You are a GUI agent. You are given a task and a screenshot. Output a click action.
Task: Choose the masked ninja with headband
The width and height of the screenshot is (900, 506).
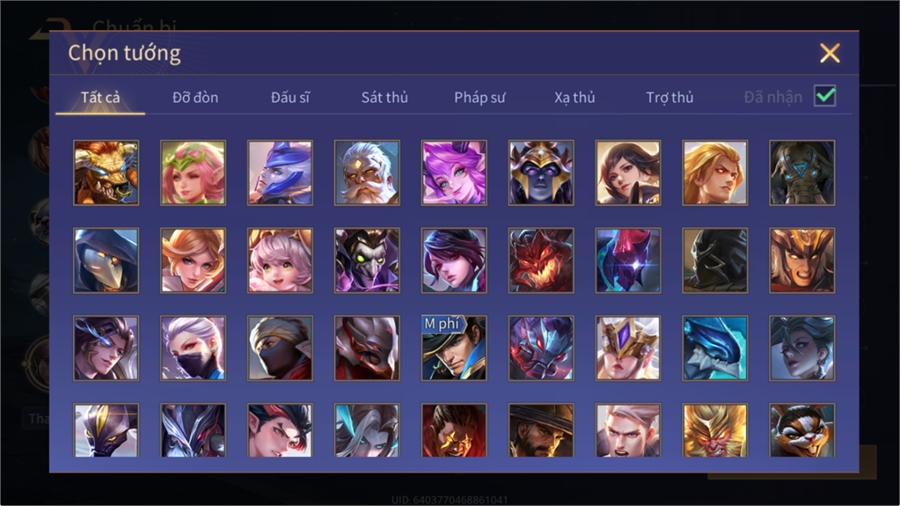tap(280, 348)
